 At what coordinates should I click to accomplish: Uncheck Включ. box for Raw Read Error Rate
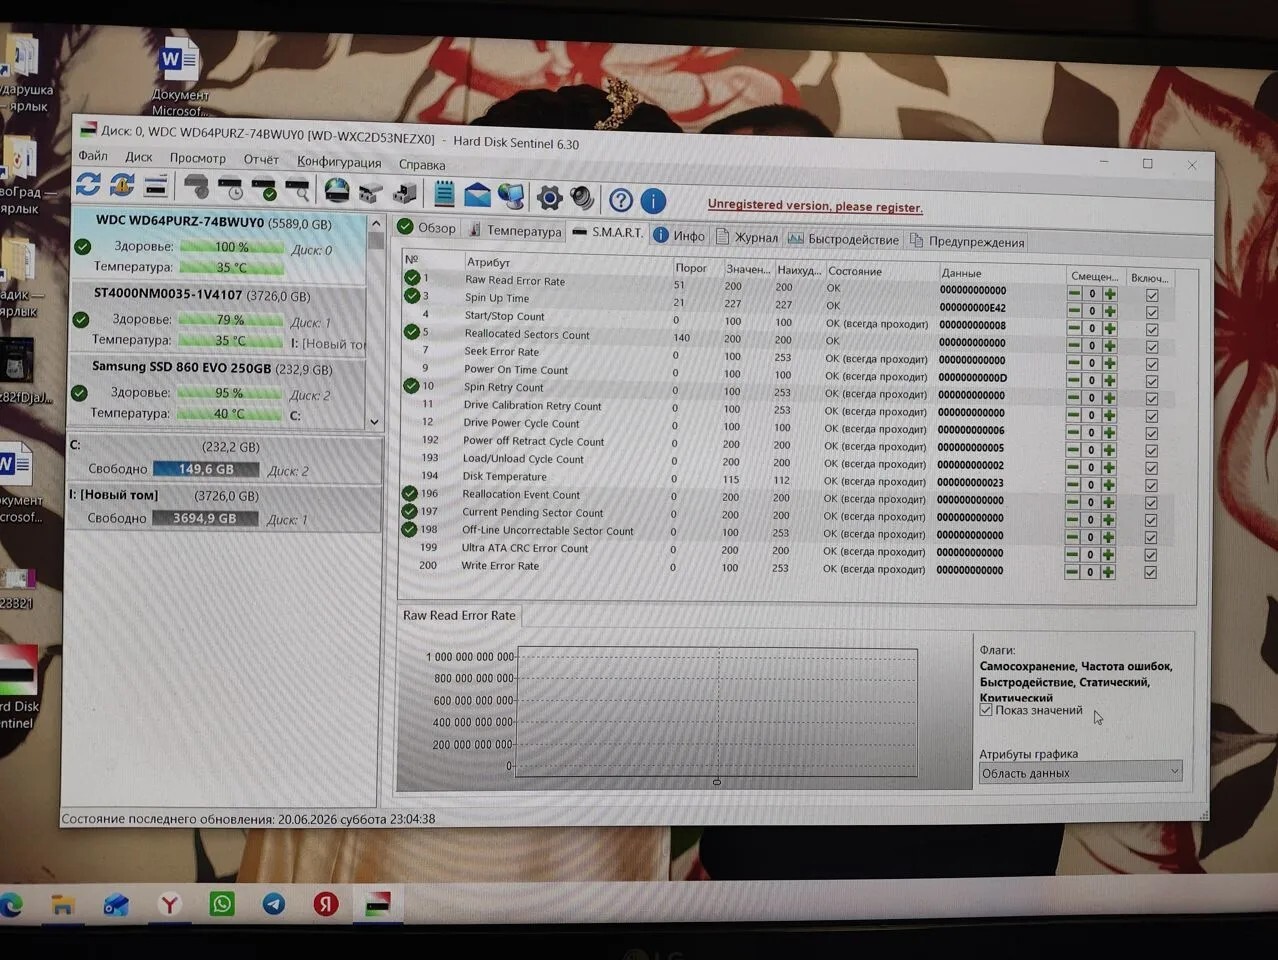(1152, 295)
